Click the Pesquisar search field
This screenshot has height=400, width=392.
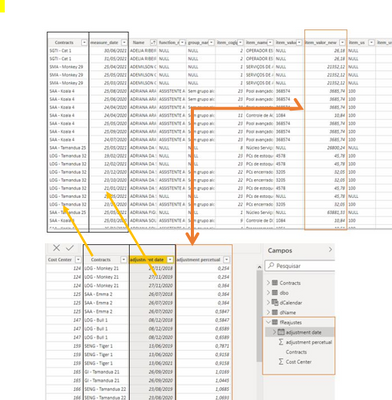click(x=300, y=265)
